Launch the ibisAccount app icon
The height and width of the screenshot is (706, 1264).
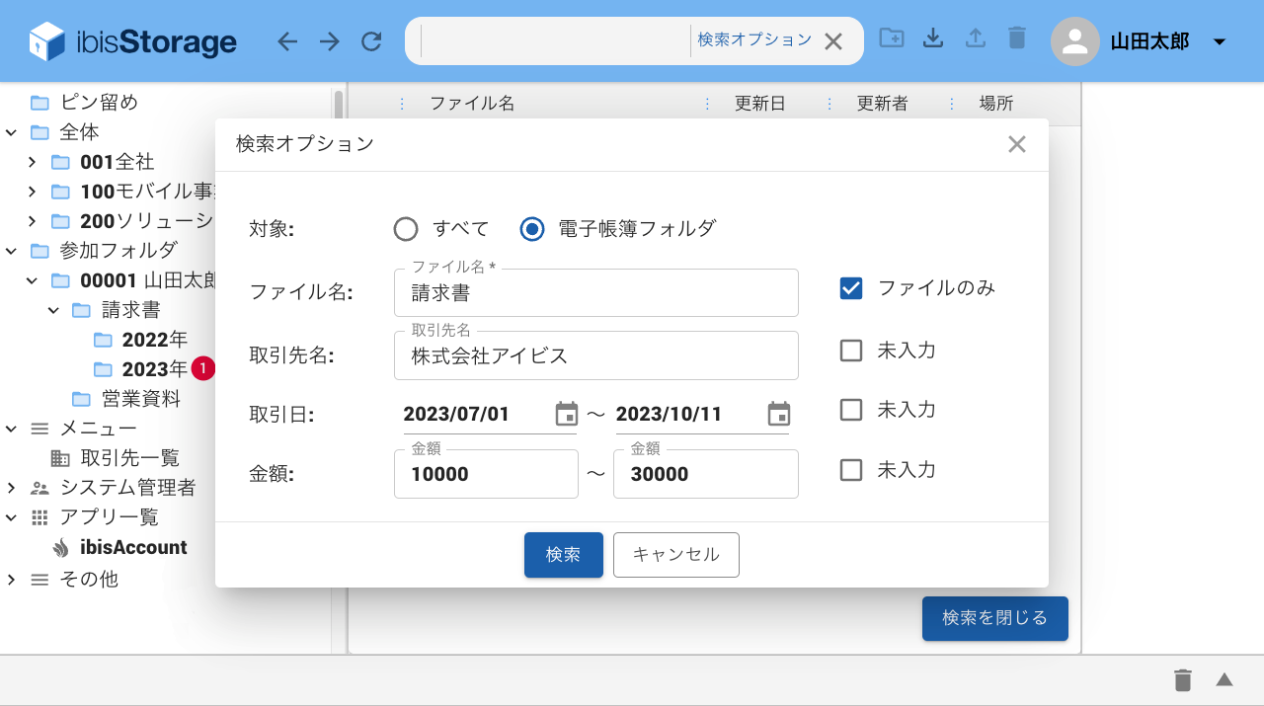point(59,547)
